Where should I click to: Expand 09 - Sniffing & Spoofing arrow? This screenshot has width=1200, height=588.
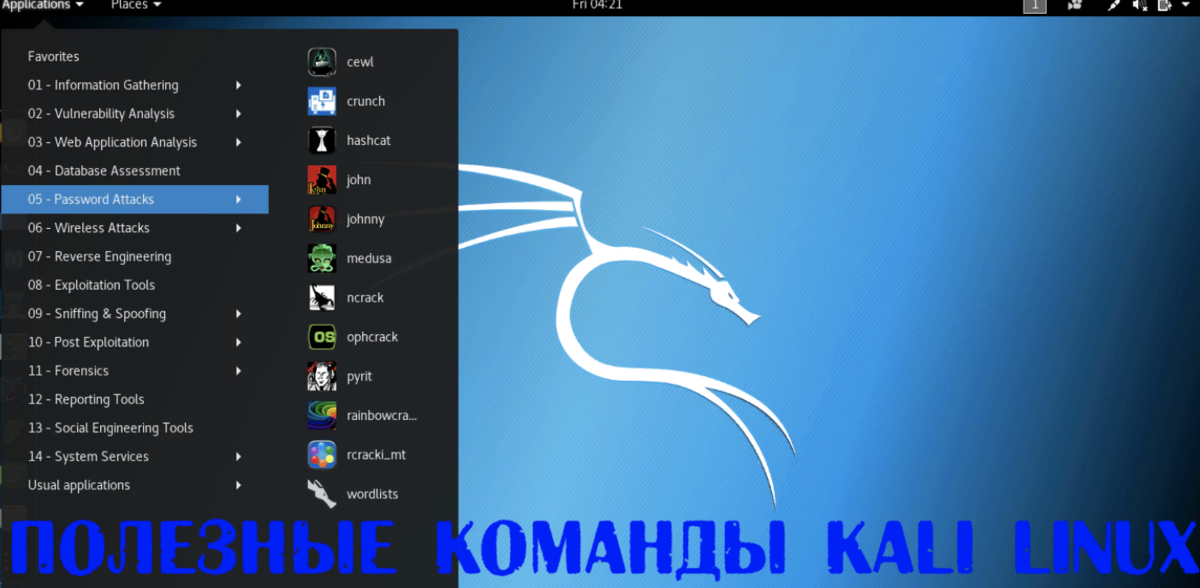click(238, 314)
